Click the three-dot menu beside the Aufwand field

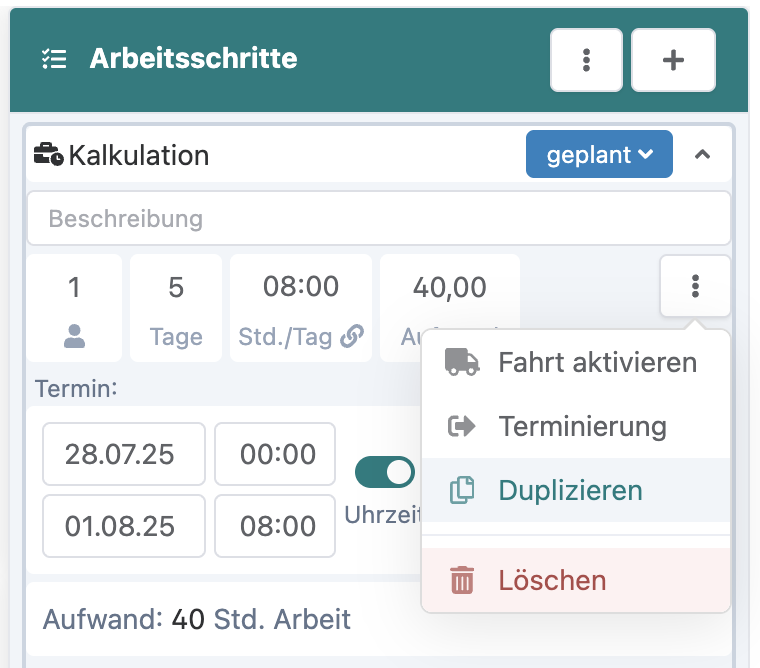695,287
